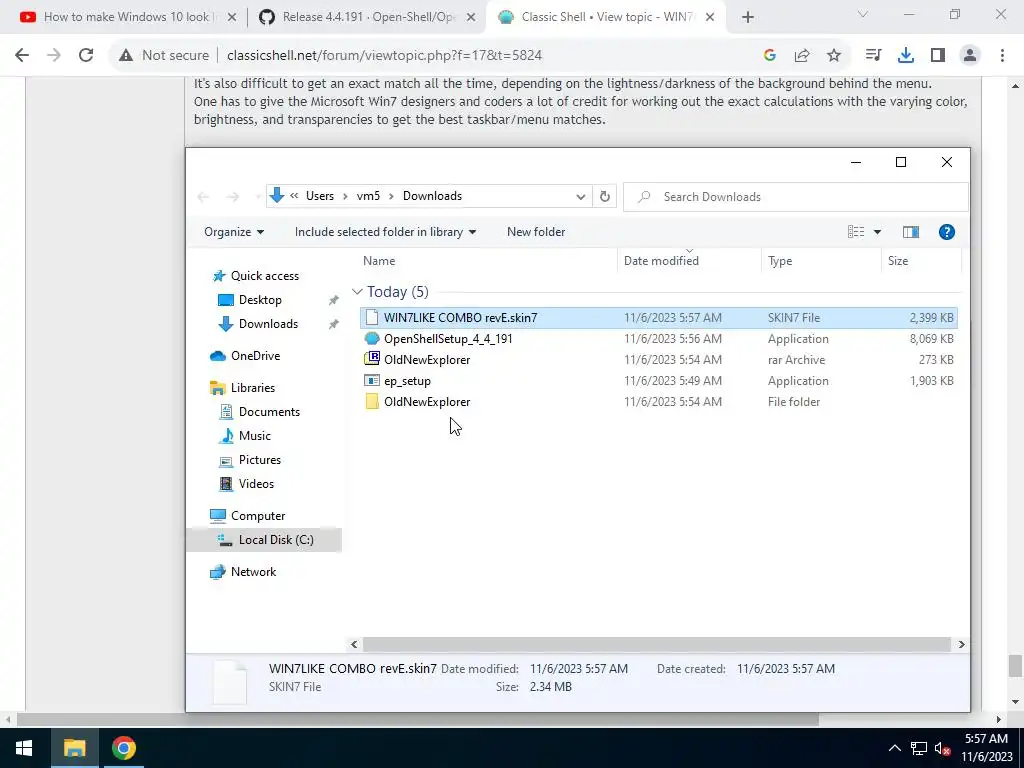
Task: Sort by Size column header
Action: point(898,261)
